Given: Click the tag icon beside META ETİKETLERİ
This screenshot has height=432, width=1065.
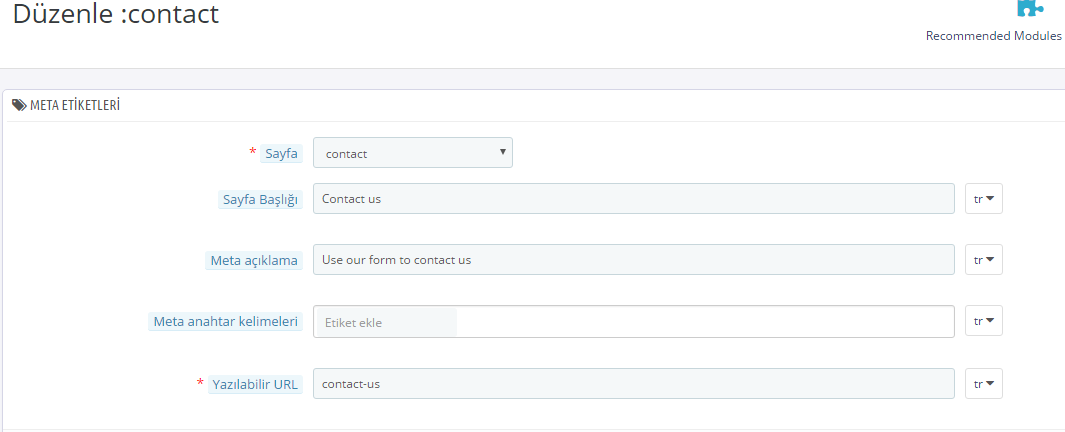Looking at the screenshot, I should 19,104.
